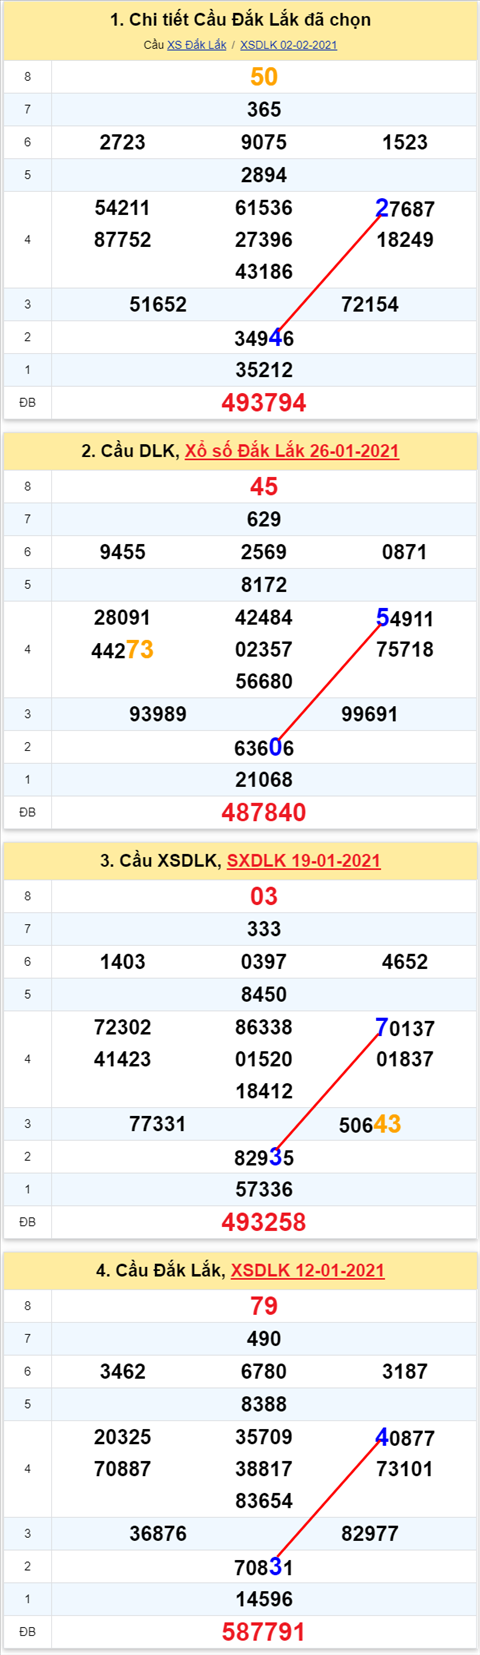Click special prize number 487840

click(x=264, y=813)
